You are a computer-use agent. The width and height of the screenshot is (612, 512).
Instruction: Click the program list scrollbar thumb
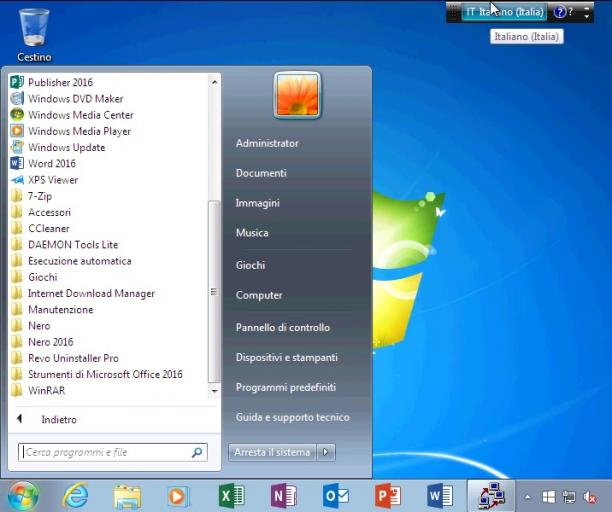click(x=214, y=292)
